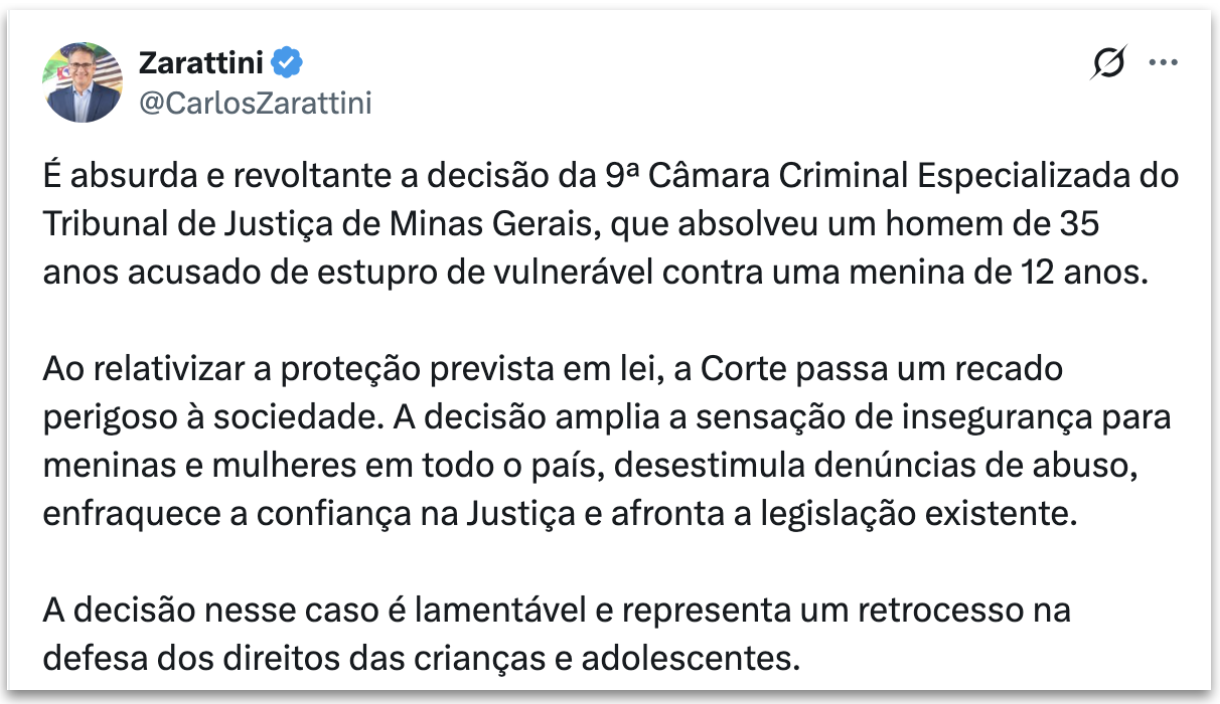Click the blue verified badge beside Zarattini
The width and height of the screenshot is (1220, 704).
click(289, 64)
